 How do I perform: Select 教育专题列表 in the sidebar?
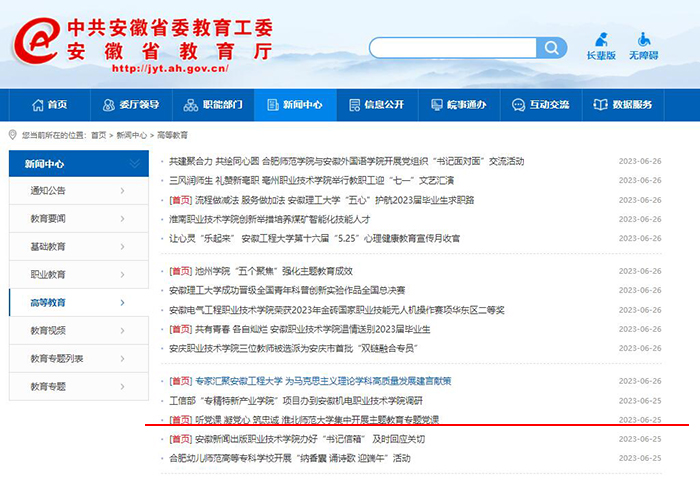pos(56,358)
